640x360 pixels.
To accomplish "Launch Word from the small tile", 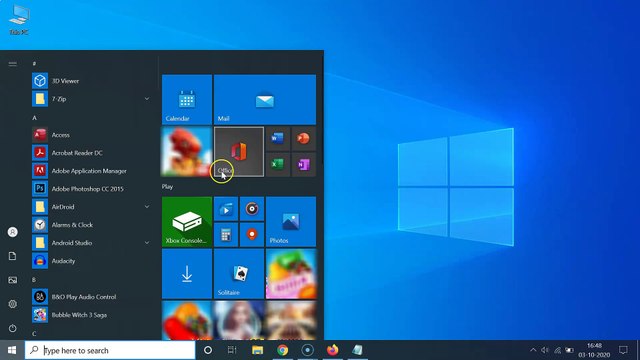I will (x=278, y=138).
